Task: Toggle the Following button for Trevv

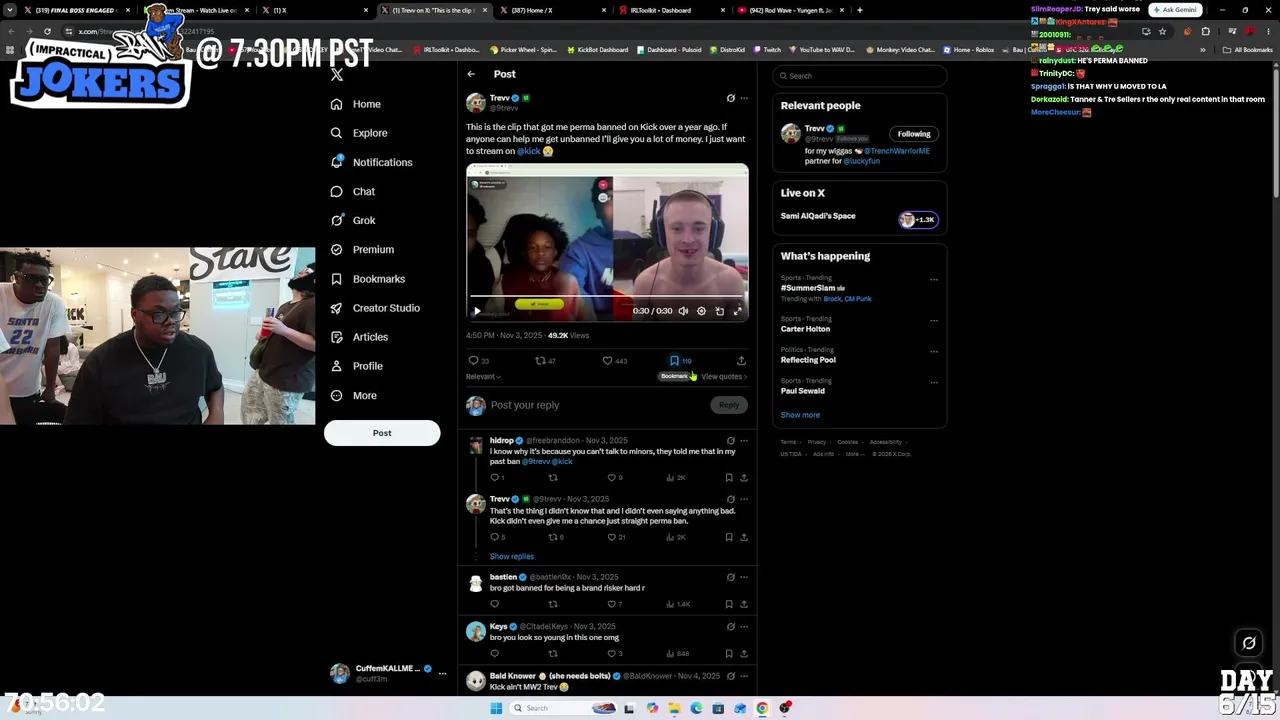Action: point(914,134)
